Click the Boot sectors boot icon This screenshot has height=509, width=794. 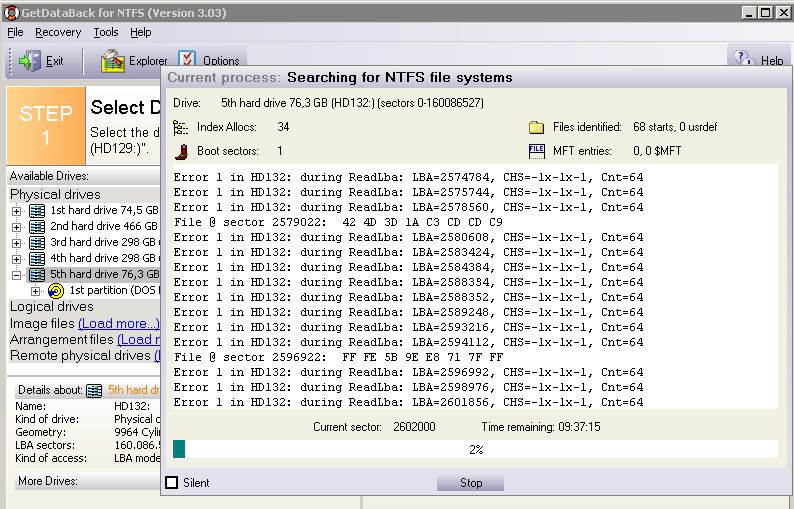coord(182,151)
